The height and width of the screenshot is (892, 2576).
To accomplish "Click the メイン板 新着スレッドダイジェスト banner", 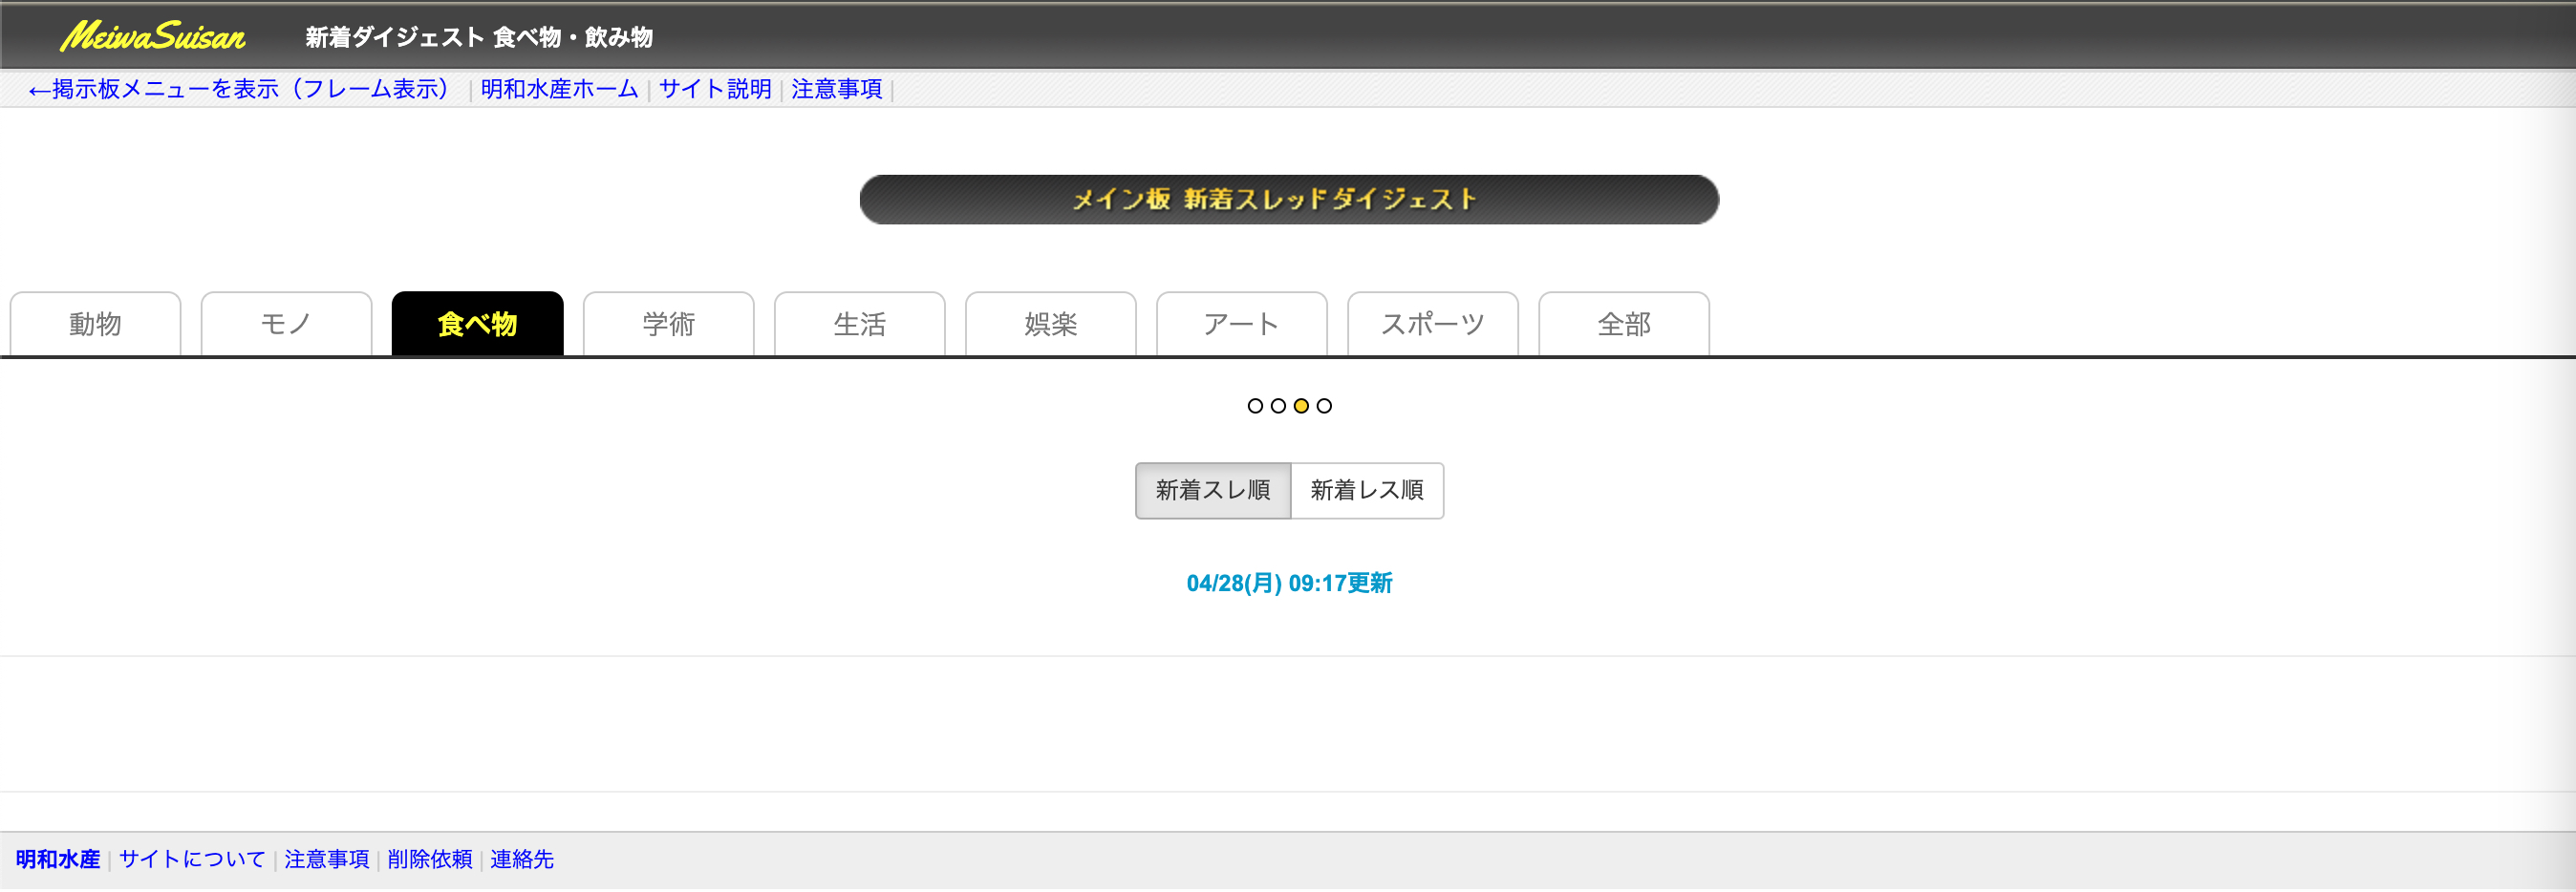I will pos(1289,200).
